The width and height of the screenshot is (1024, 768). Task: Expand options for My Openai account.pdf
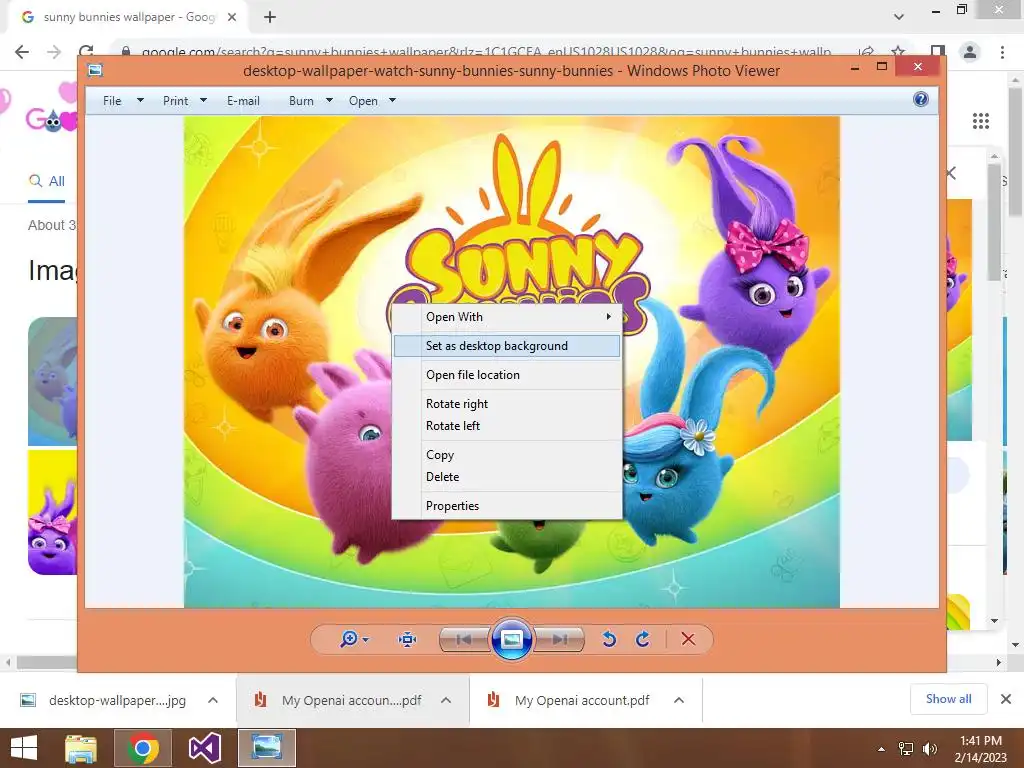679,700
